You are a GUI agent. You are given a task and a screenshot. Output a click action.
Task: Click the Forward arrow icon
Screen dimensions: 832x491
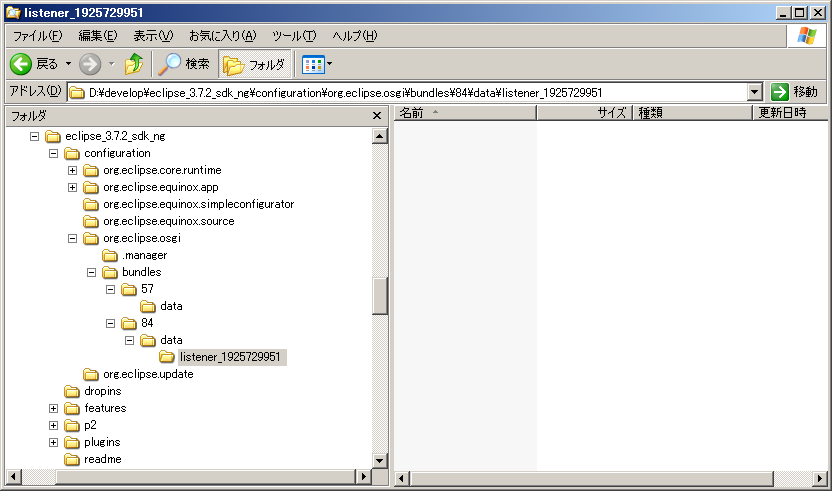[x=90, y=64]
